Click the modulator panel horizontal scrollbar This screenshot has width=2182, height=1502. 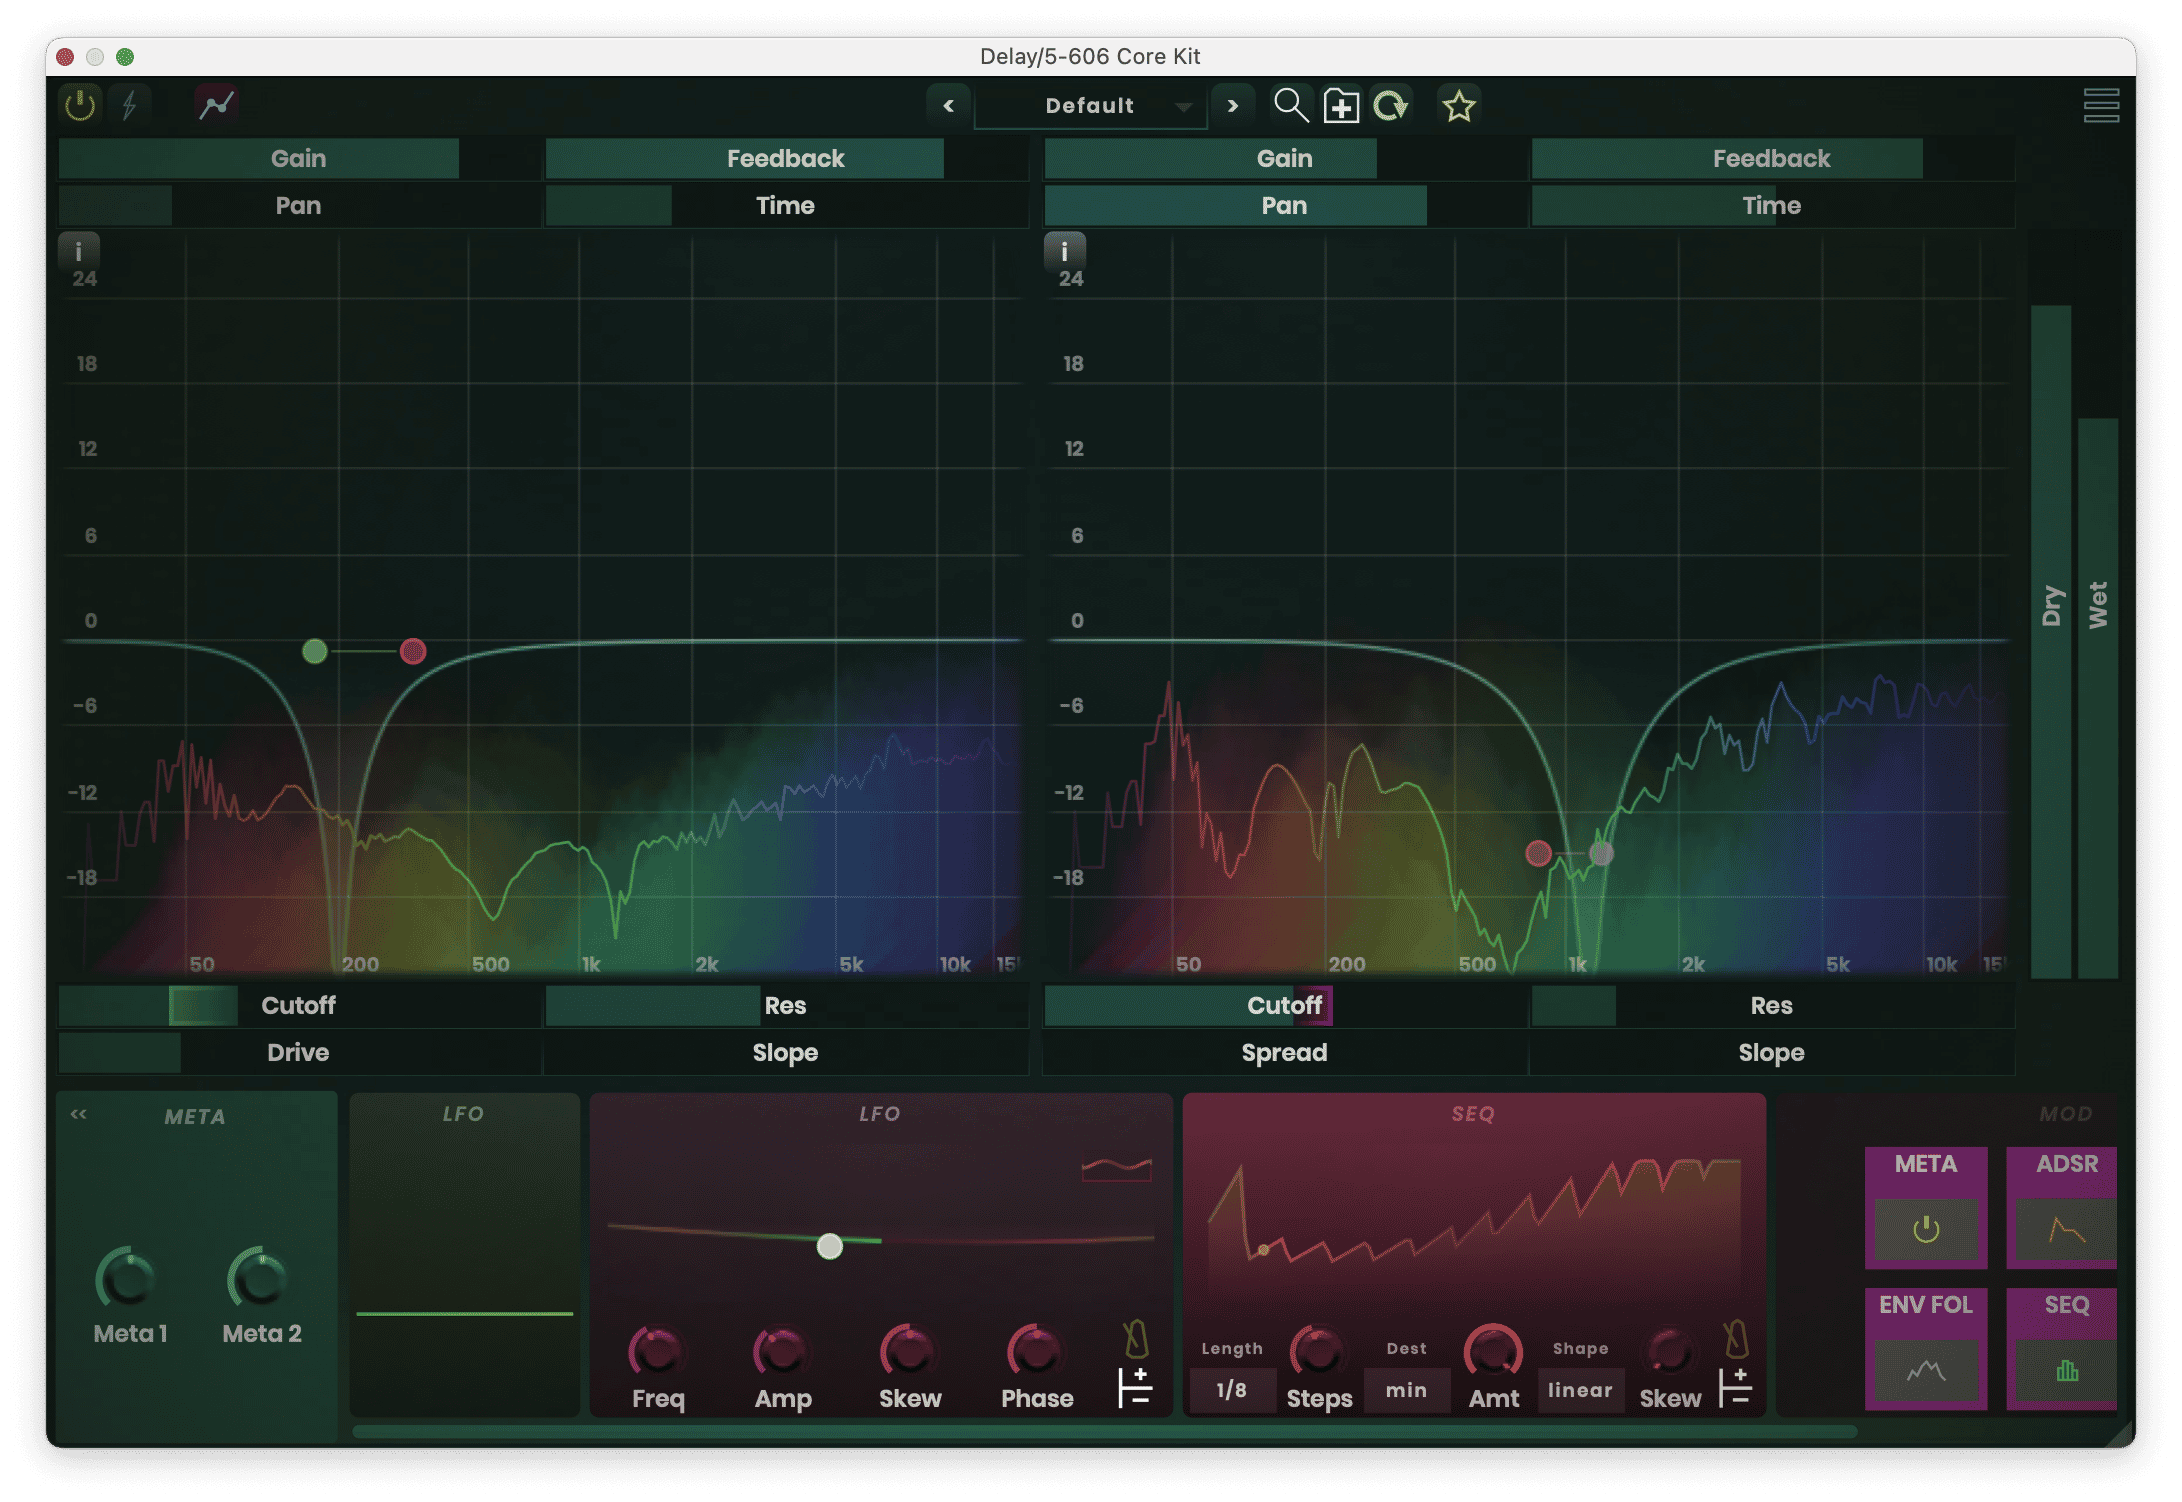[1104, 1431]
